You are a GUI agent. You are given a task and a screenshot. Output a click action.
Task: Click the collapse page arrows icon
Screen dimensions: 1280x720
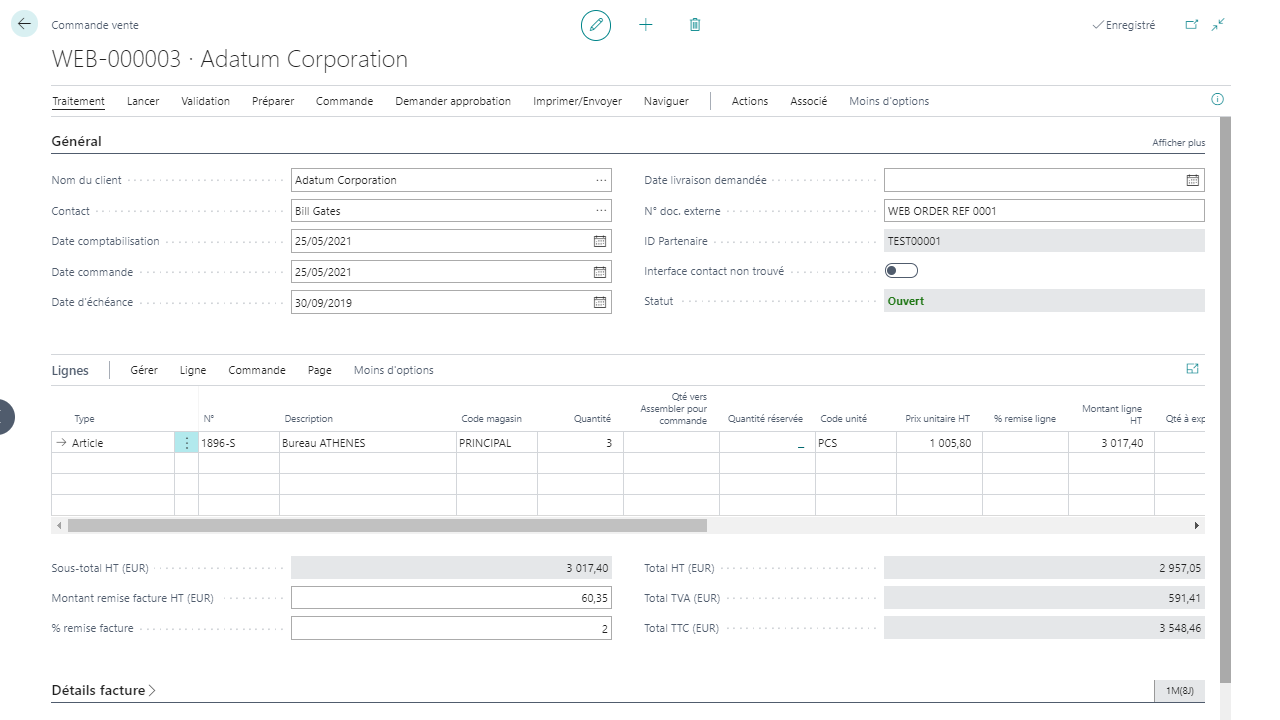pos(1218,25)
